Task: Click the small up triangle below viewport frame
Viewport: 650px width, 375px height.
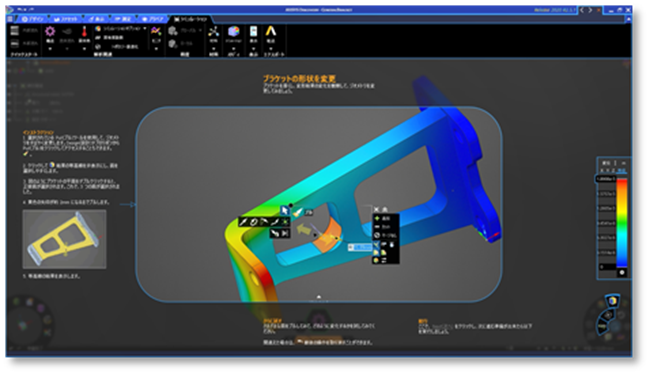Action: [318, 297]
